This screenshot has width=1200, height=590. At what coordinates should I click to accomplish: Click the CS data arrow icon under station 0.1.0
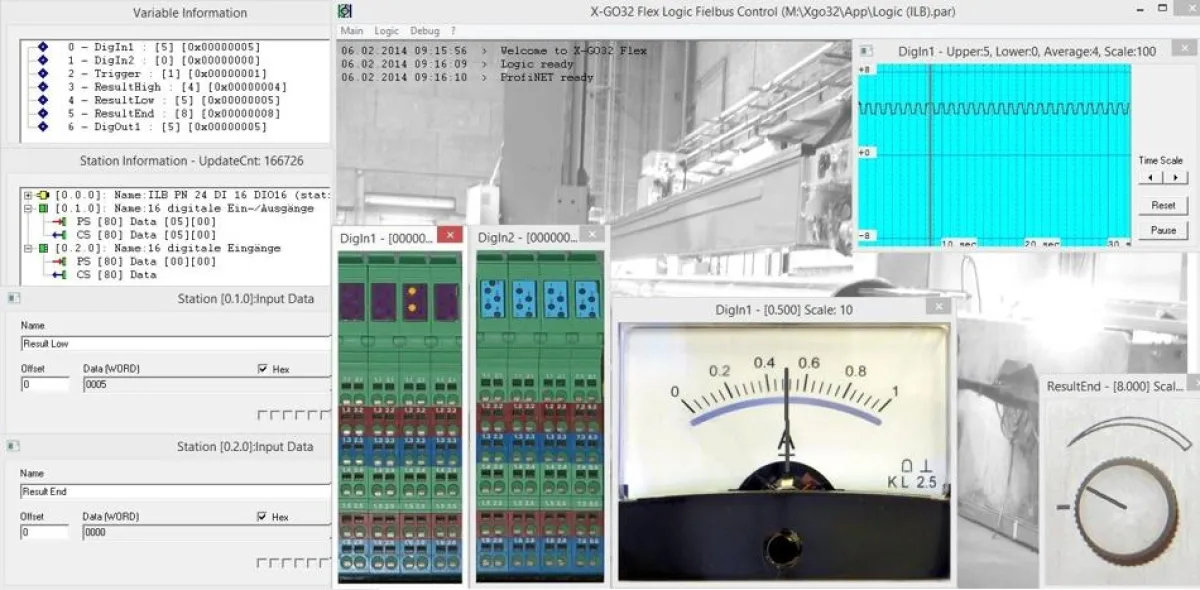59,235
